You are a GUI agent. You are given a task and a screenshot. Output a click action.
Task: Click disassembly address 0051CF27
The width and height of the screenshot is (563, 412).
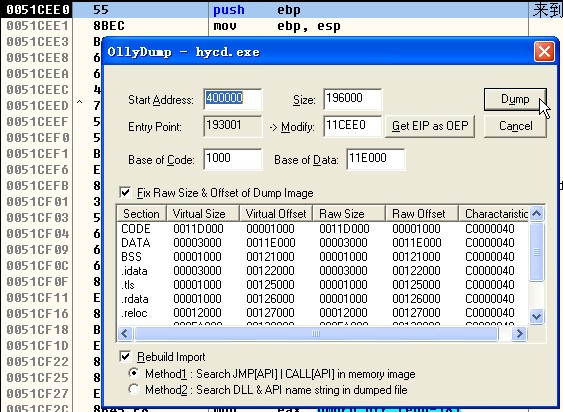[x=37, y=394]
